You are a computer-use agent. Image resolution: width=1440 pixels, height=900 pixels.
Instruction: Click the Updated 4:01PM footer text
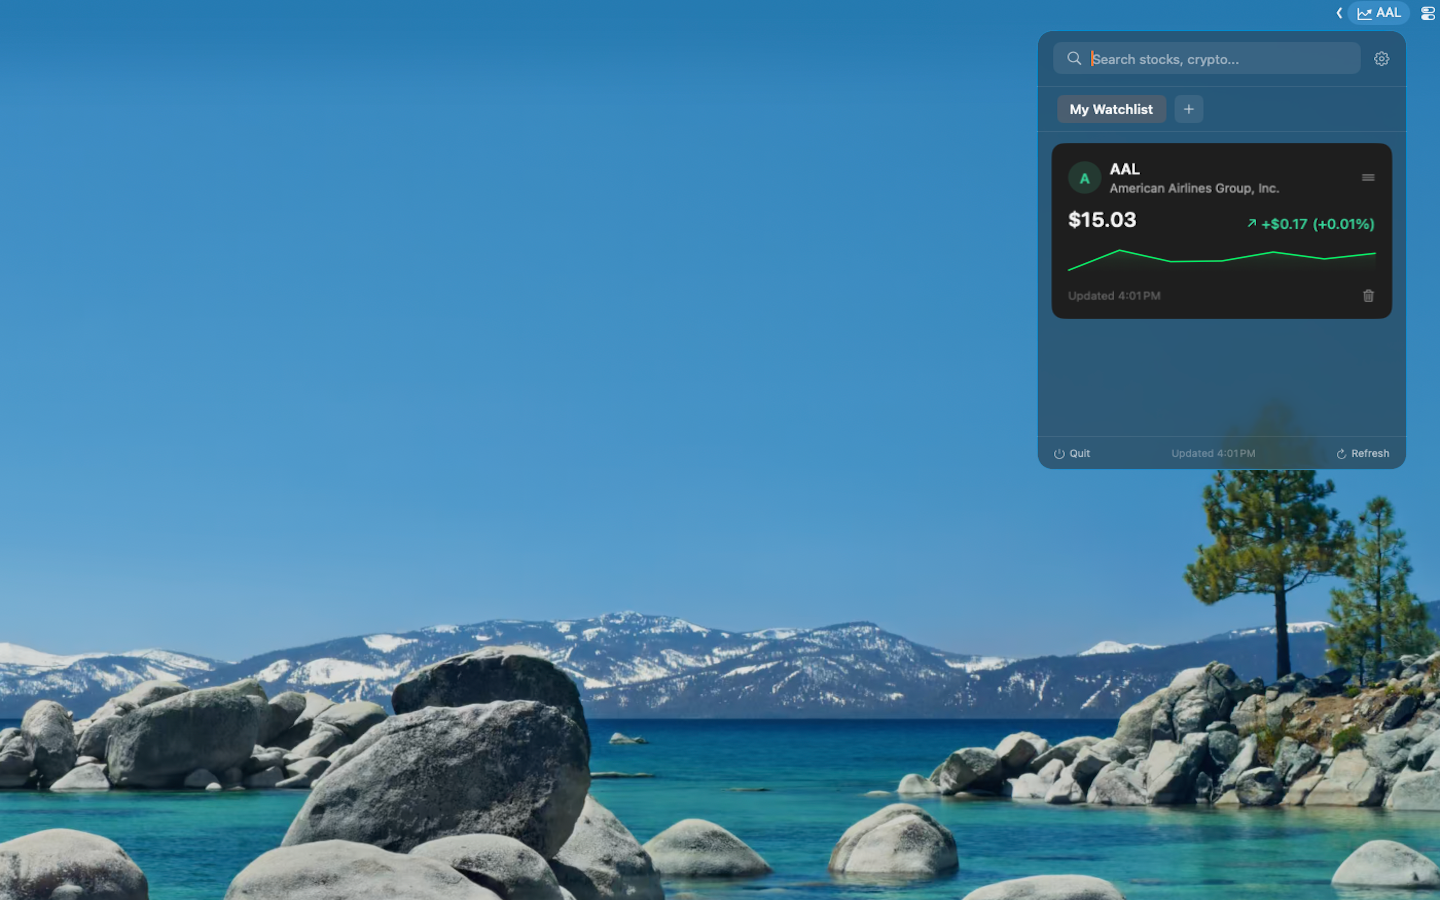point(1213,453)
